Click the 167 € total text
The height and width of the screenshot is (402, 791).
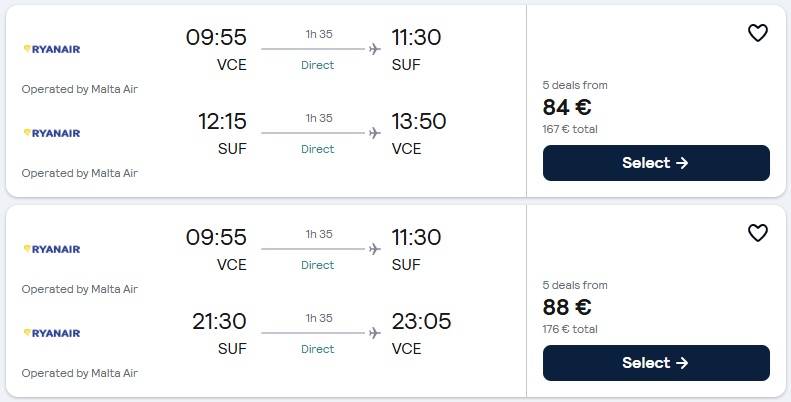click(570, 129)
